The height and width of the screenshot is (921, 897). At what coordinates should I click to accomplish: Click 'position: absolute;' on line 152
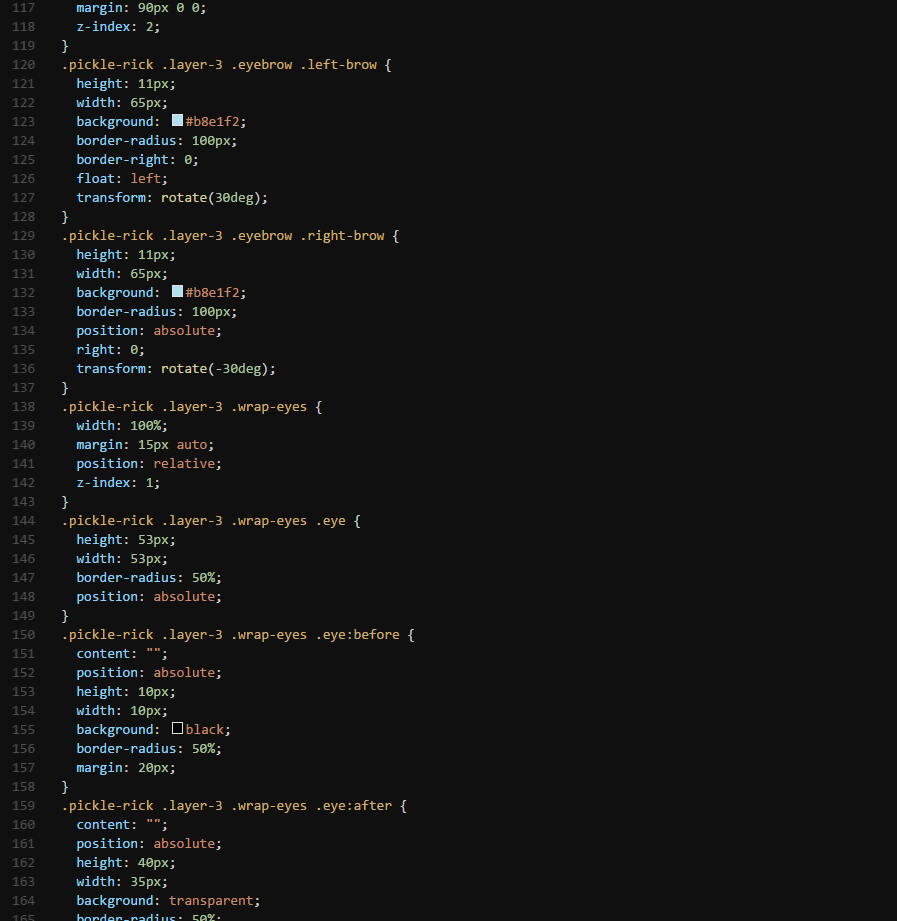[149, 673]
